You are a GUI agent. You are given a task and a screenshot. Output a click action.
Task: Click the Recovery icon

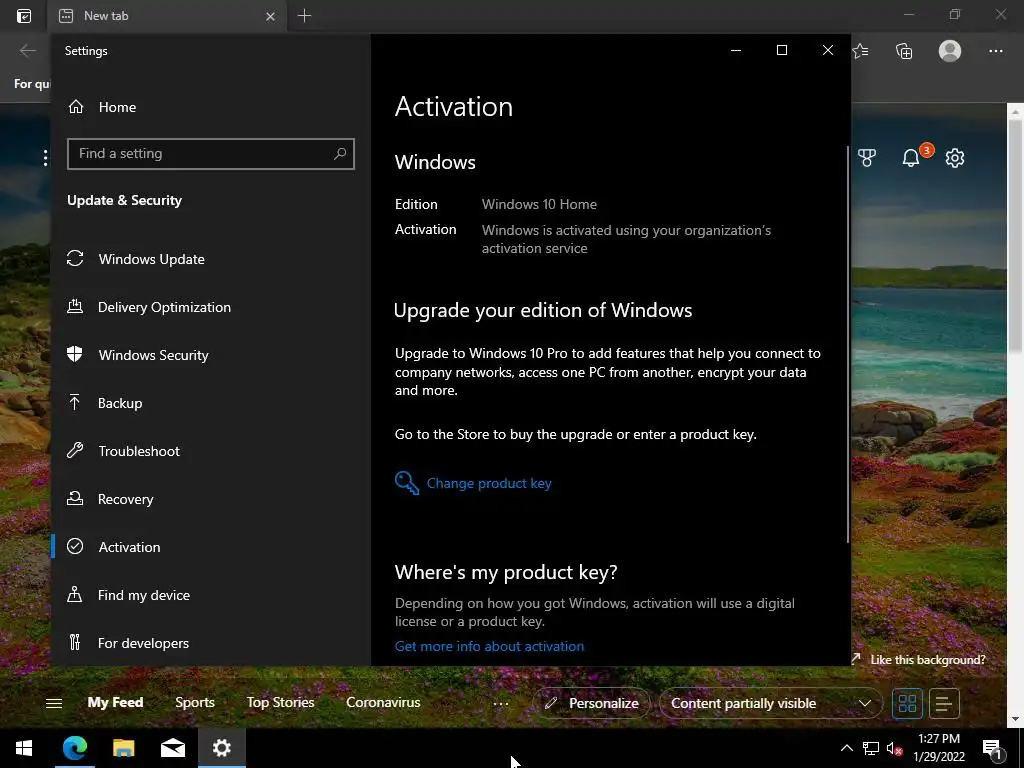coord(75,498)
